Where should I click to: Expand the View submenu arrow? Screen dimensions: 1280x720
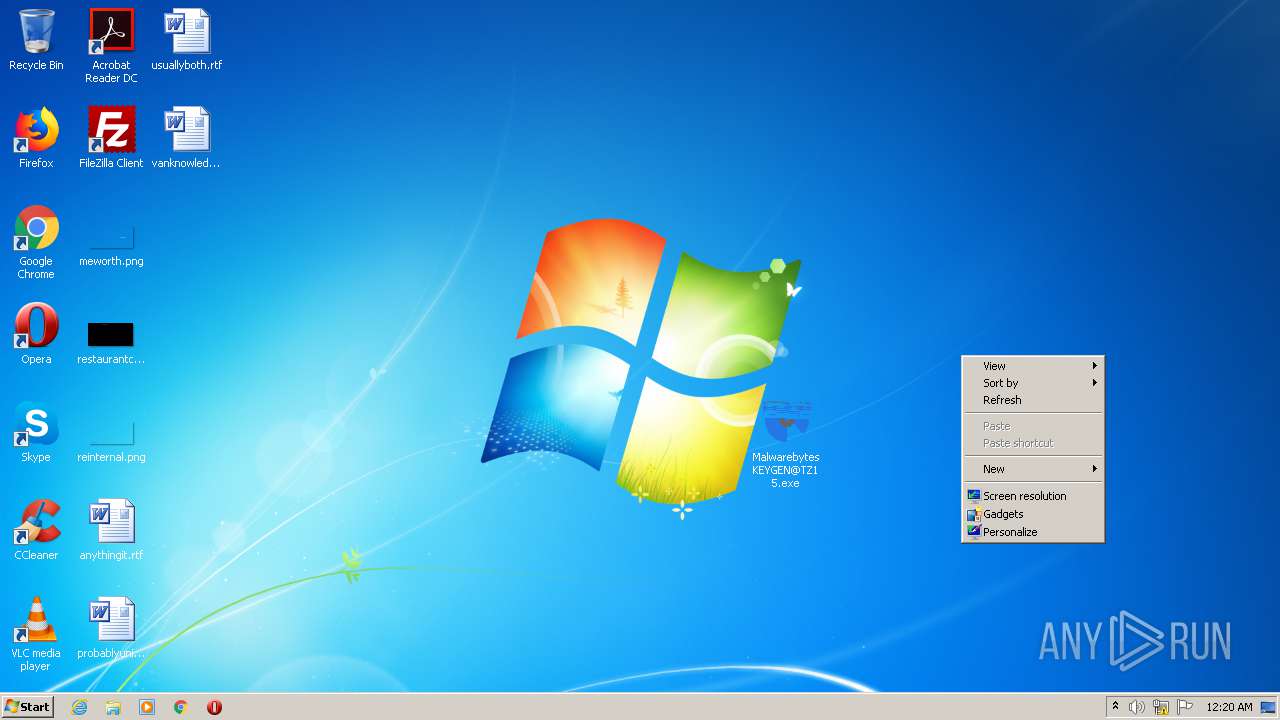pos(1095,366)
